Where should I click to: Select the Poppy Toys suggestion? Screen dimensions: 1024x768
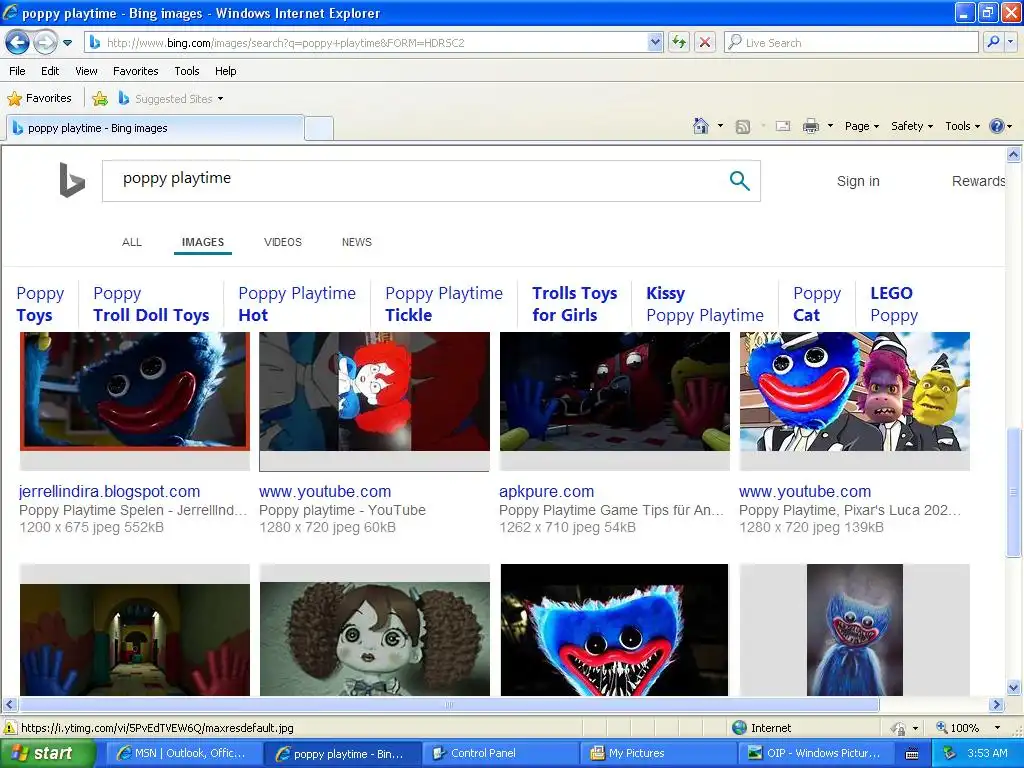pos(40,304)
